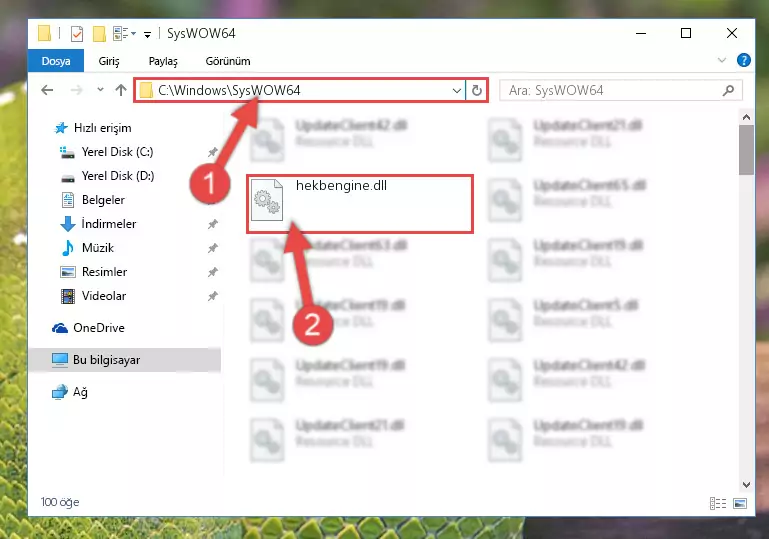
Task: Click the pin icon next to İndirmeler
Action: [x=212, y=224]
